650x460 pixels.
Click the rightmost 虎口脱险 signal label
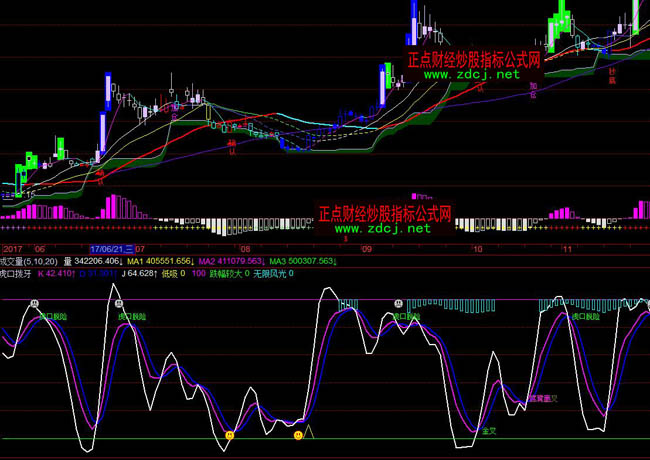point(585,316)
